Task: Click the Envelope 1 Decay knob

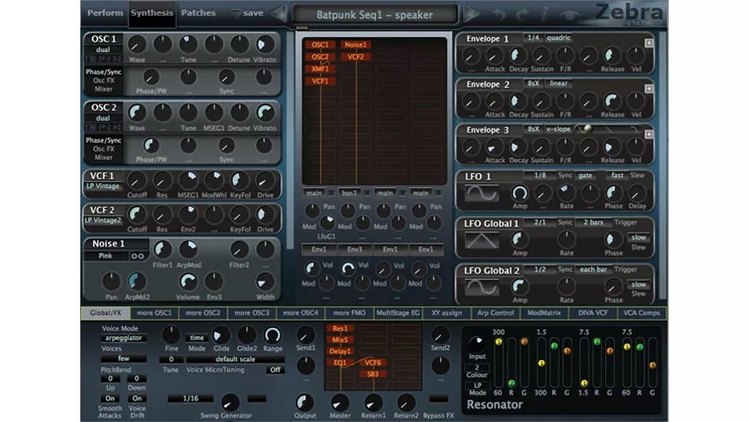Action: [x=517, y=56]
